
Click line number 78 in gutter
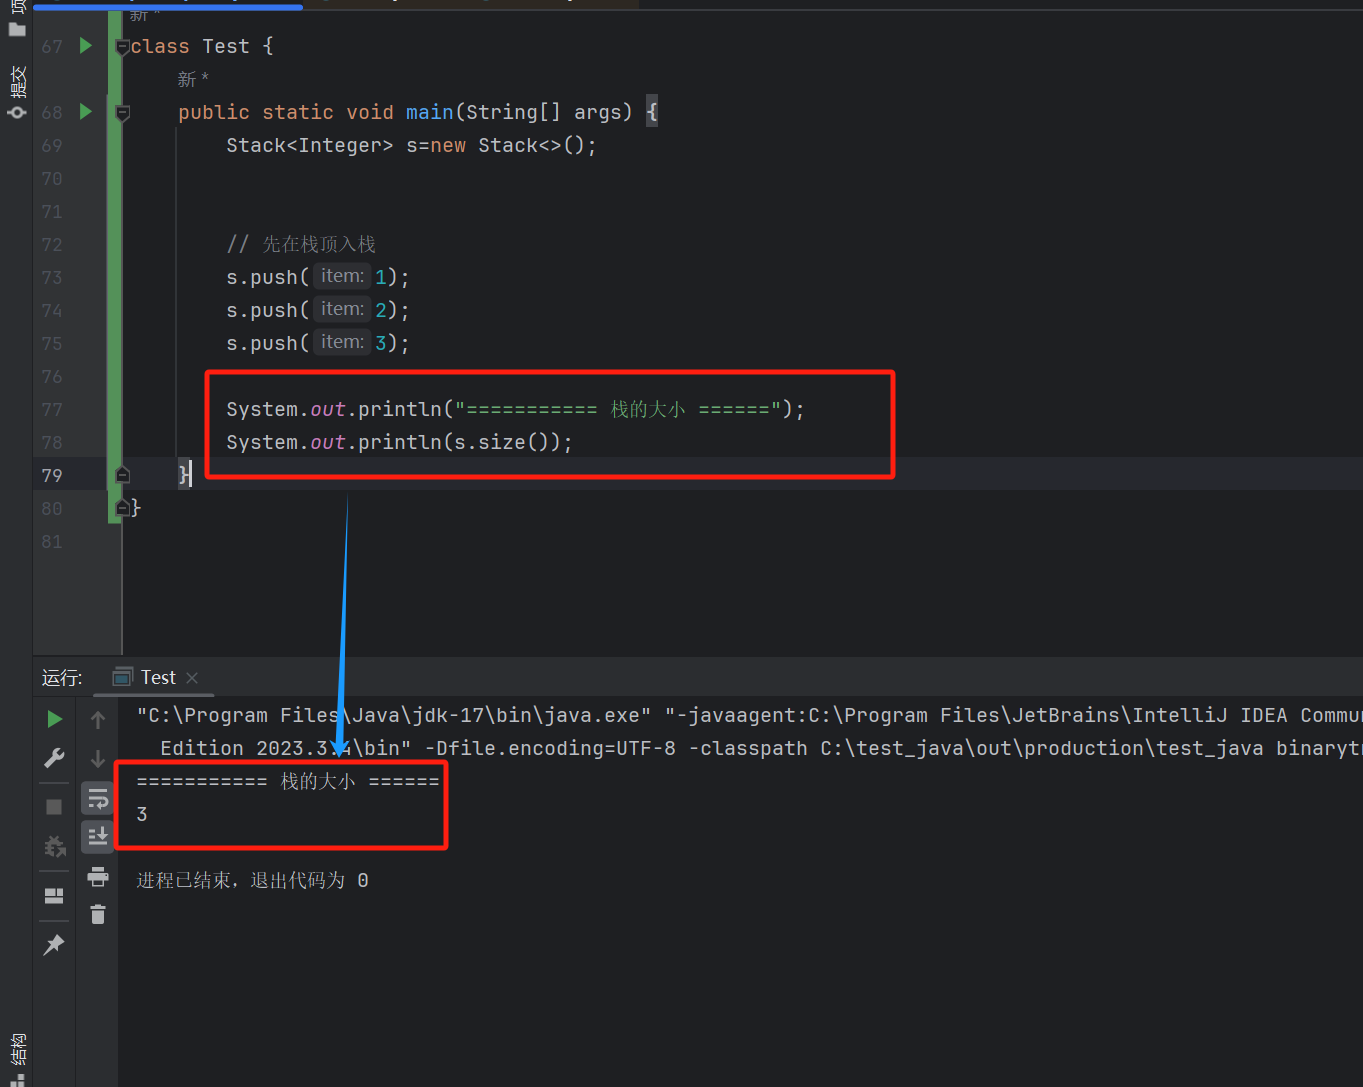[52, 443]
